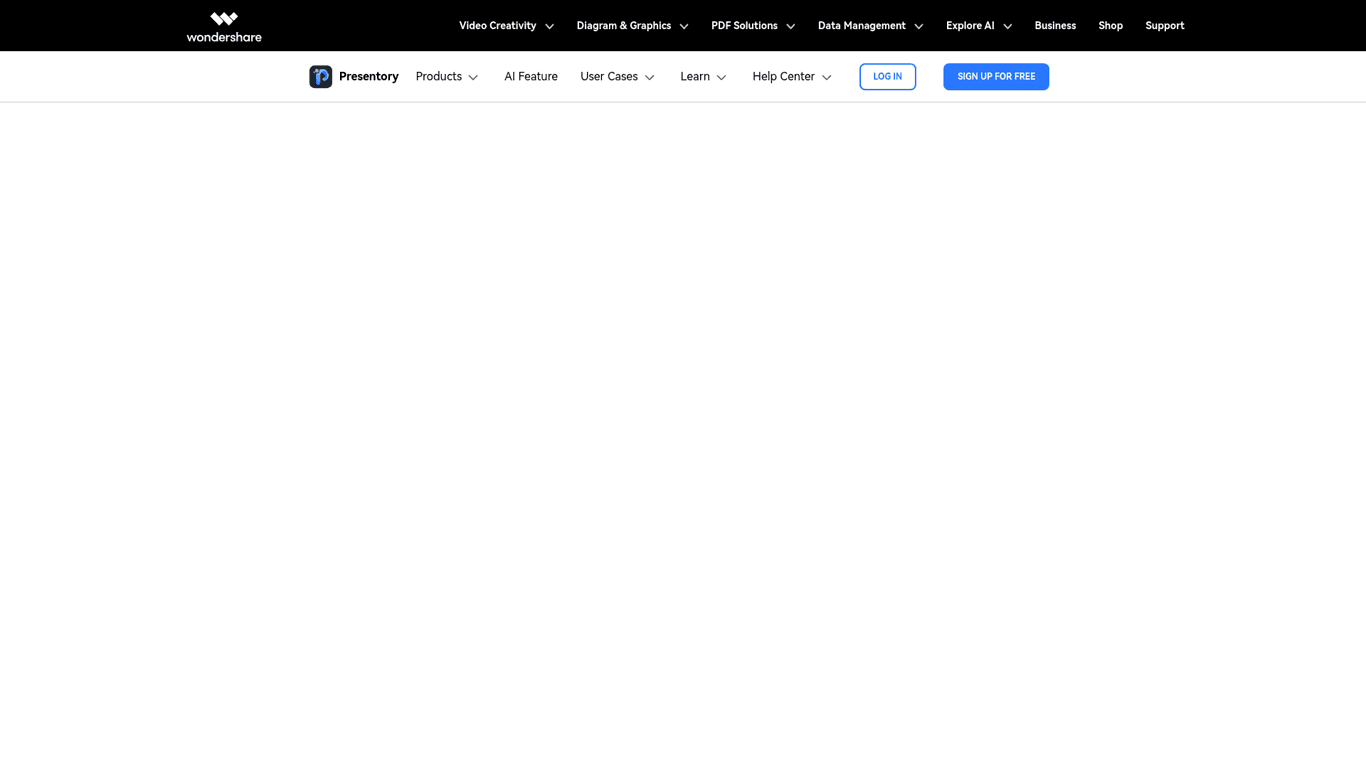Visit the Support page
Viewport: 1366px width, 768px height.
pyautogui.click(x=1164, y=26)
